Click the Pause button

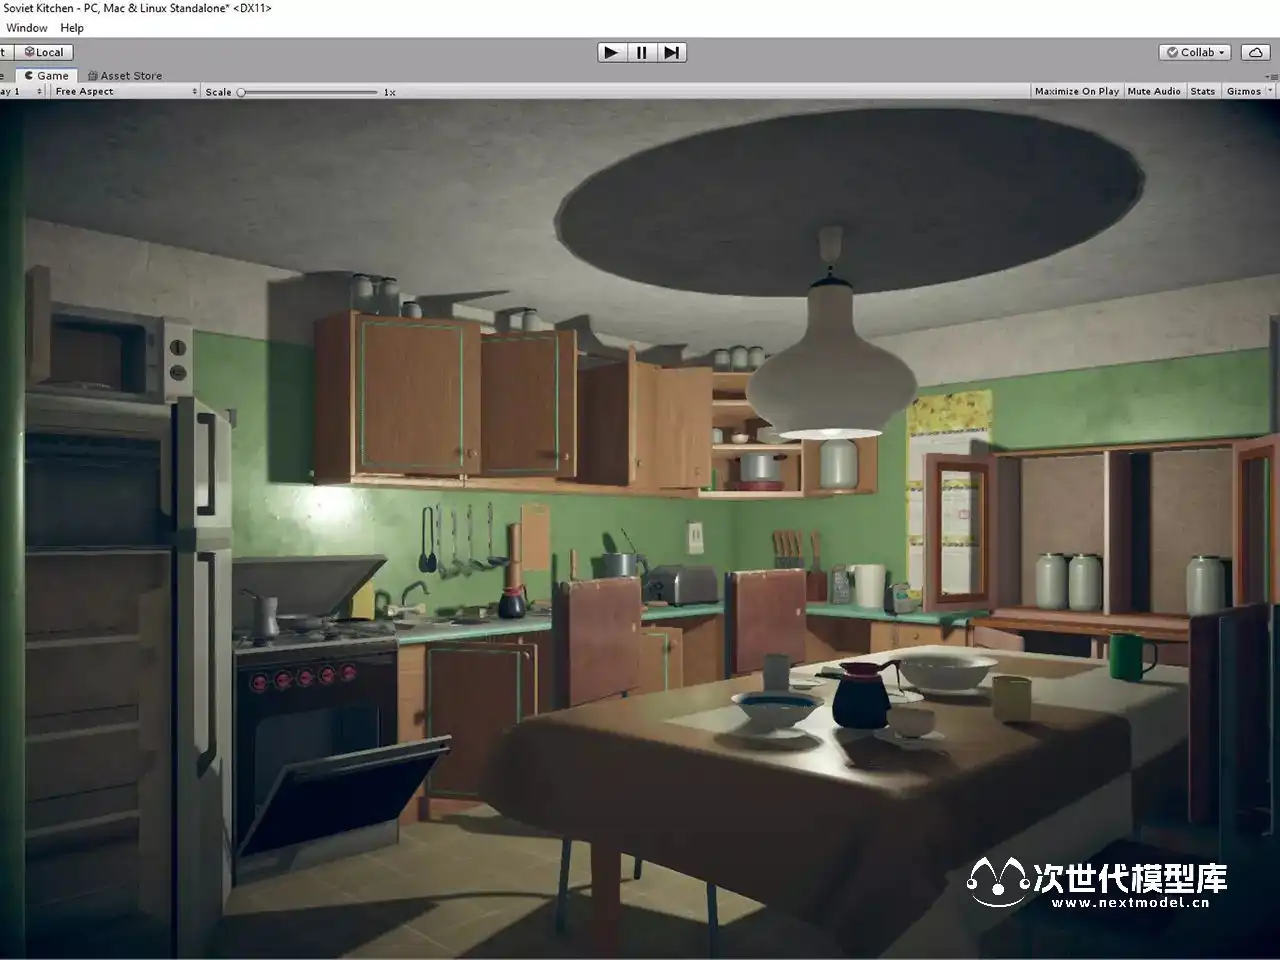tap(642, 52)
